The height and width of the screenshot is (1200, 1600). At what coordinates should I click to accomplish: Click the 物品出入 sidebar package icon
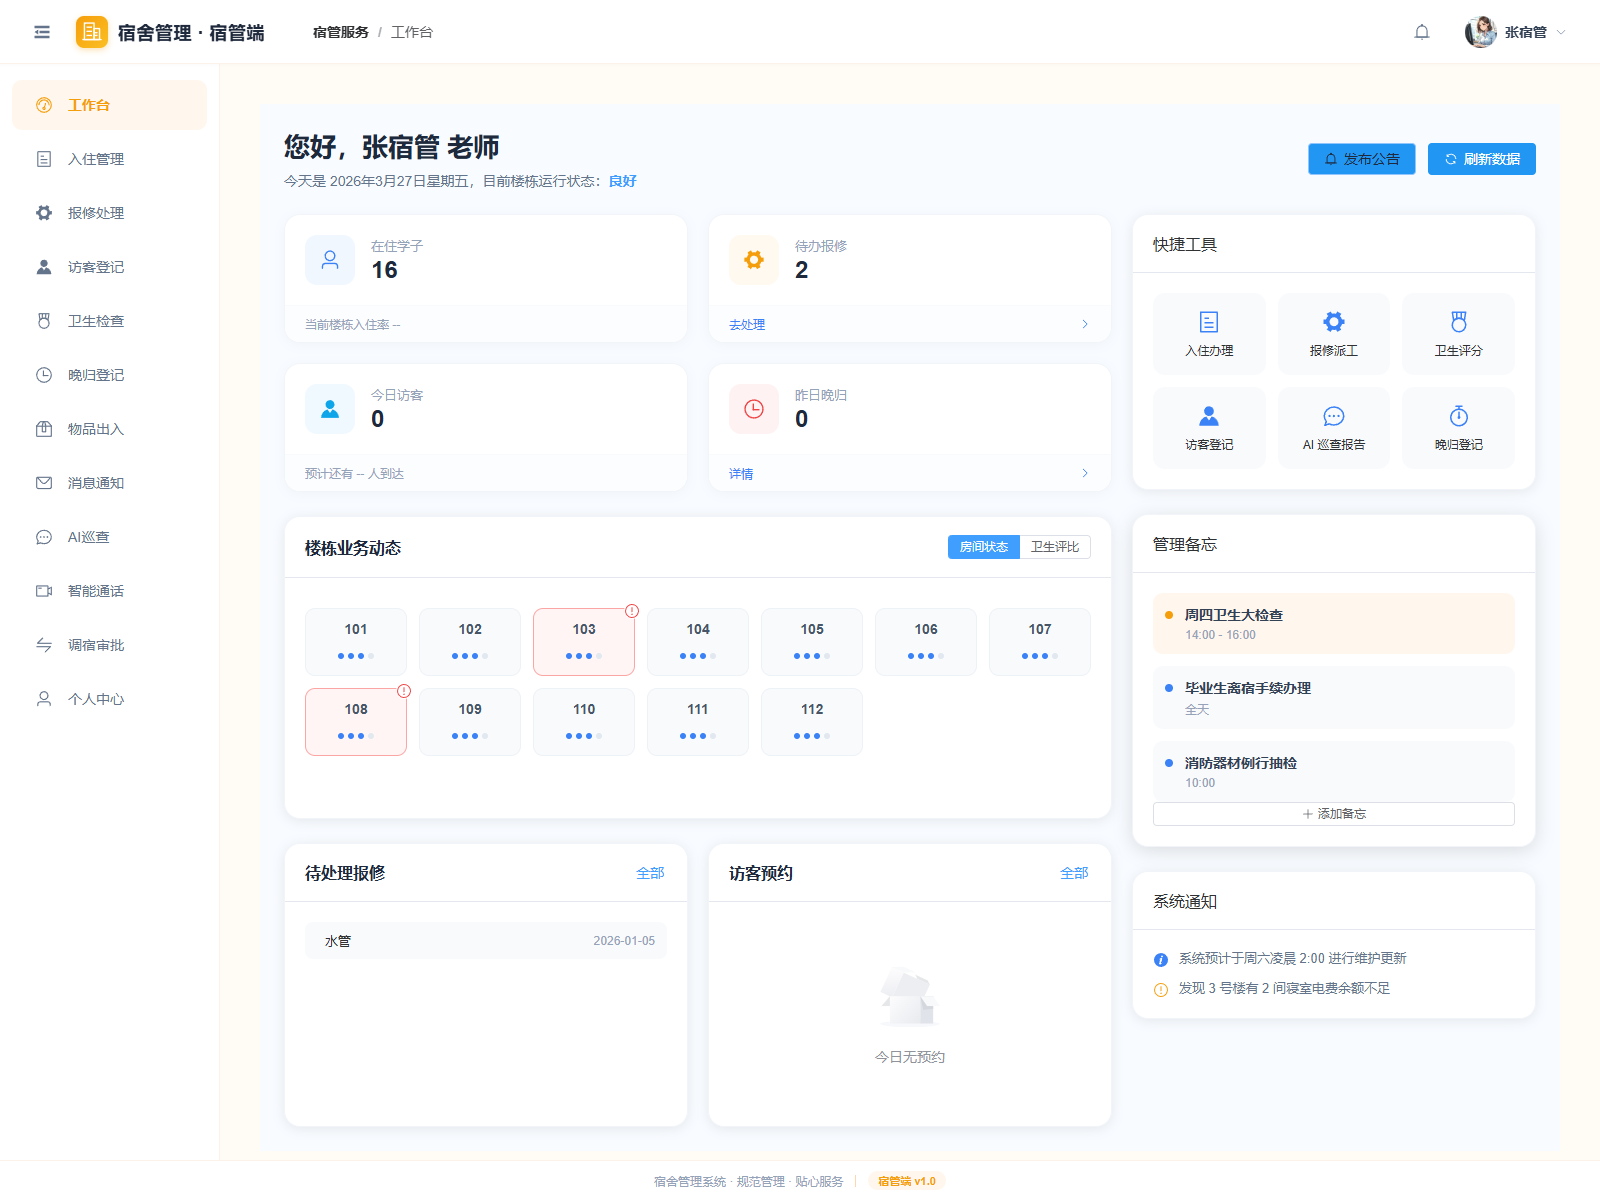(x=44, y=429)
